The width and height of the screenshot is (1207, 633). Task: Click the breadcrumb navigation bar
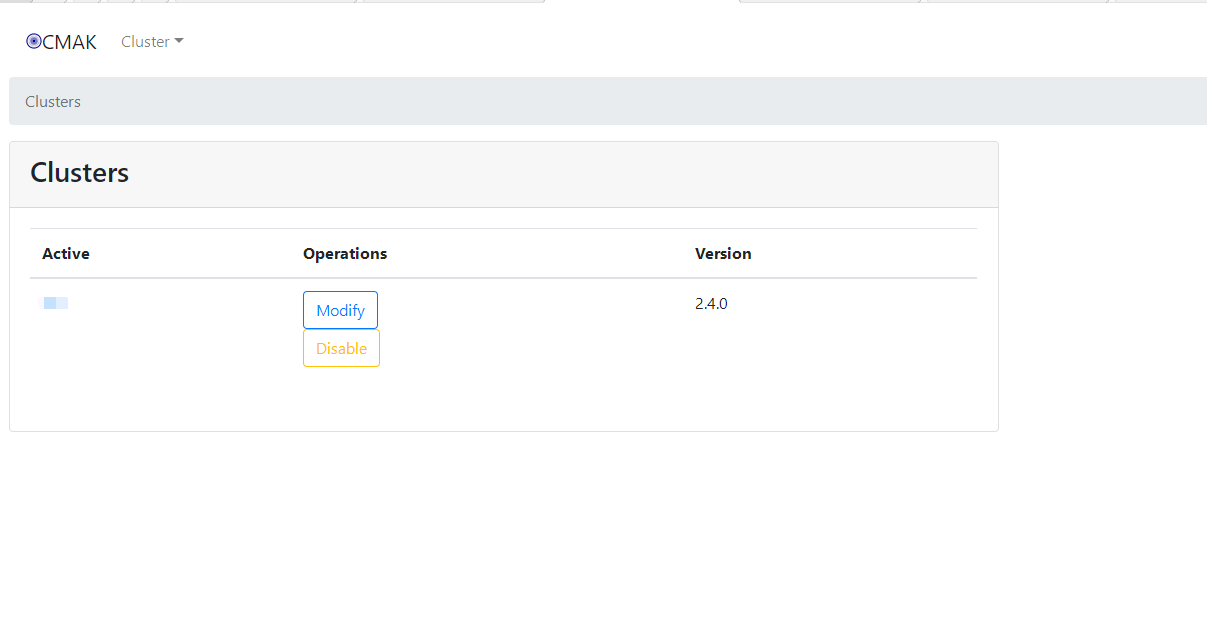click(x=600, y=101)
